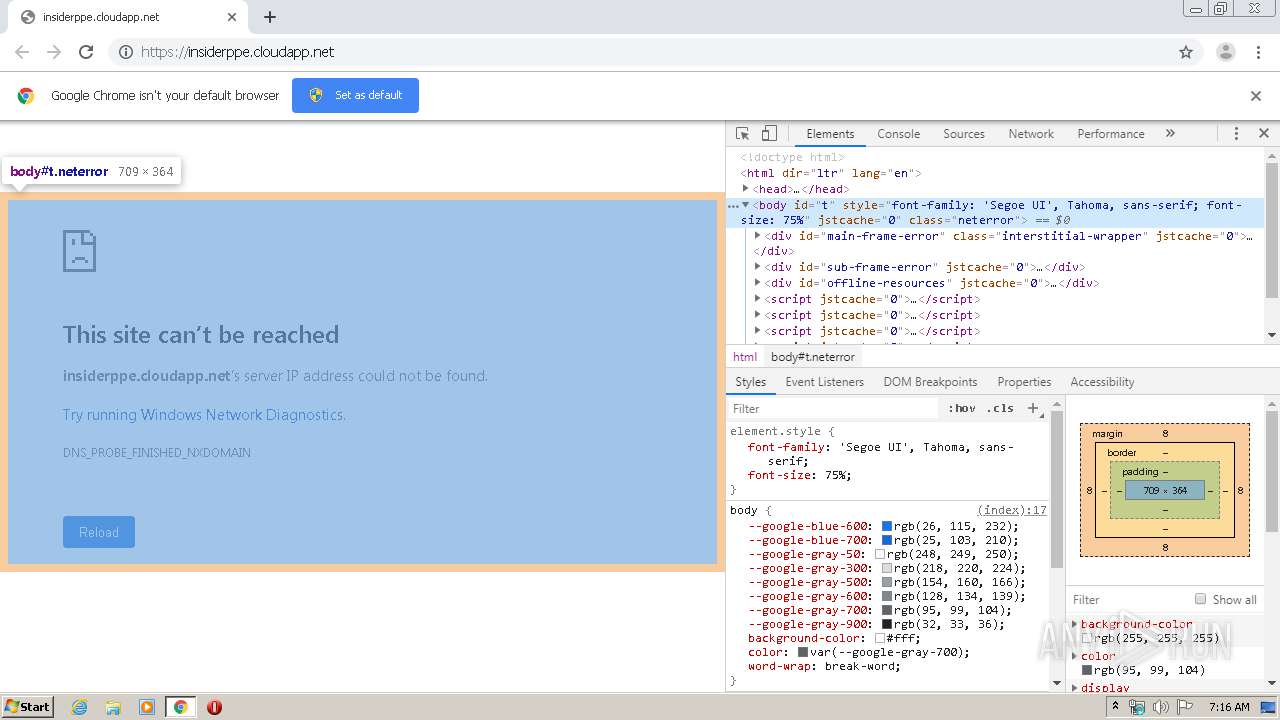Screen dimensions: 1280x720
Task: Click the forward navigation arrow
Action: (x=54, y=52)
